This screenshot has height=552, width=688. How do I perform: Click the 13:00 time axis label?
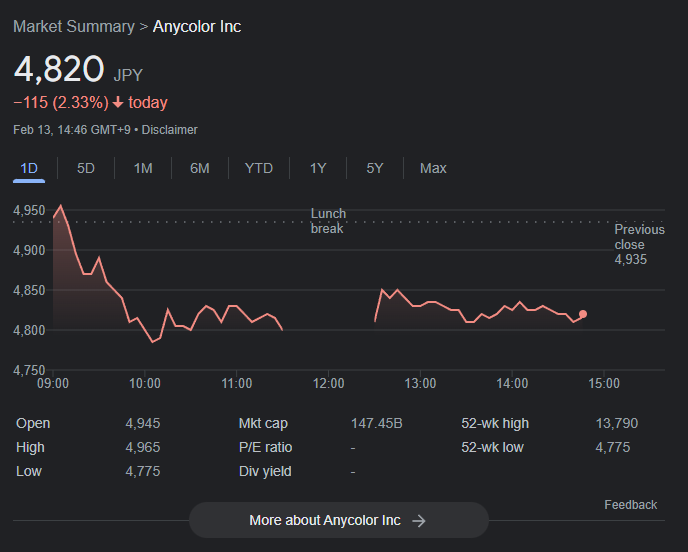420,384
